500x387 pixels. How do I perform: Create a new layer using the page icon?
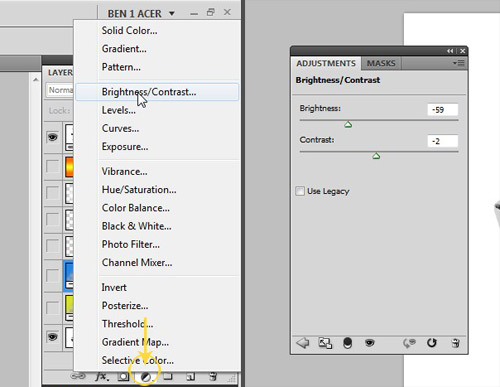coord(190,377)
